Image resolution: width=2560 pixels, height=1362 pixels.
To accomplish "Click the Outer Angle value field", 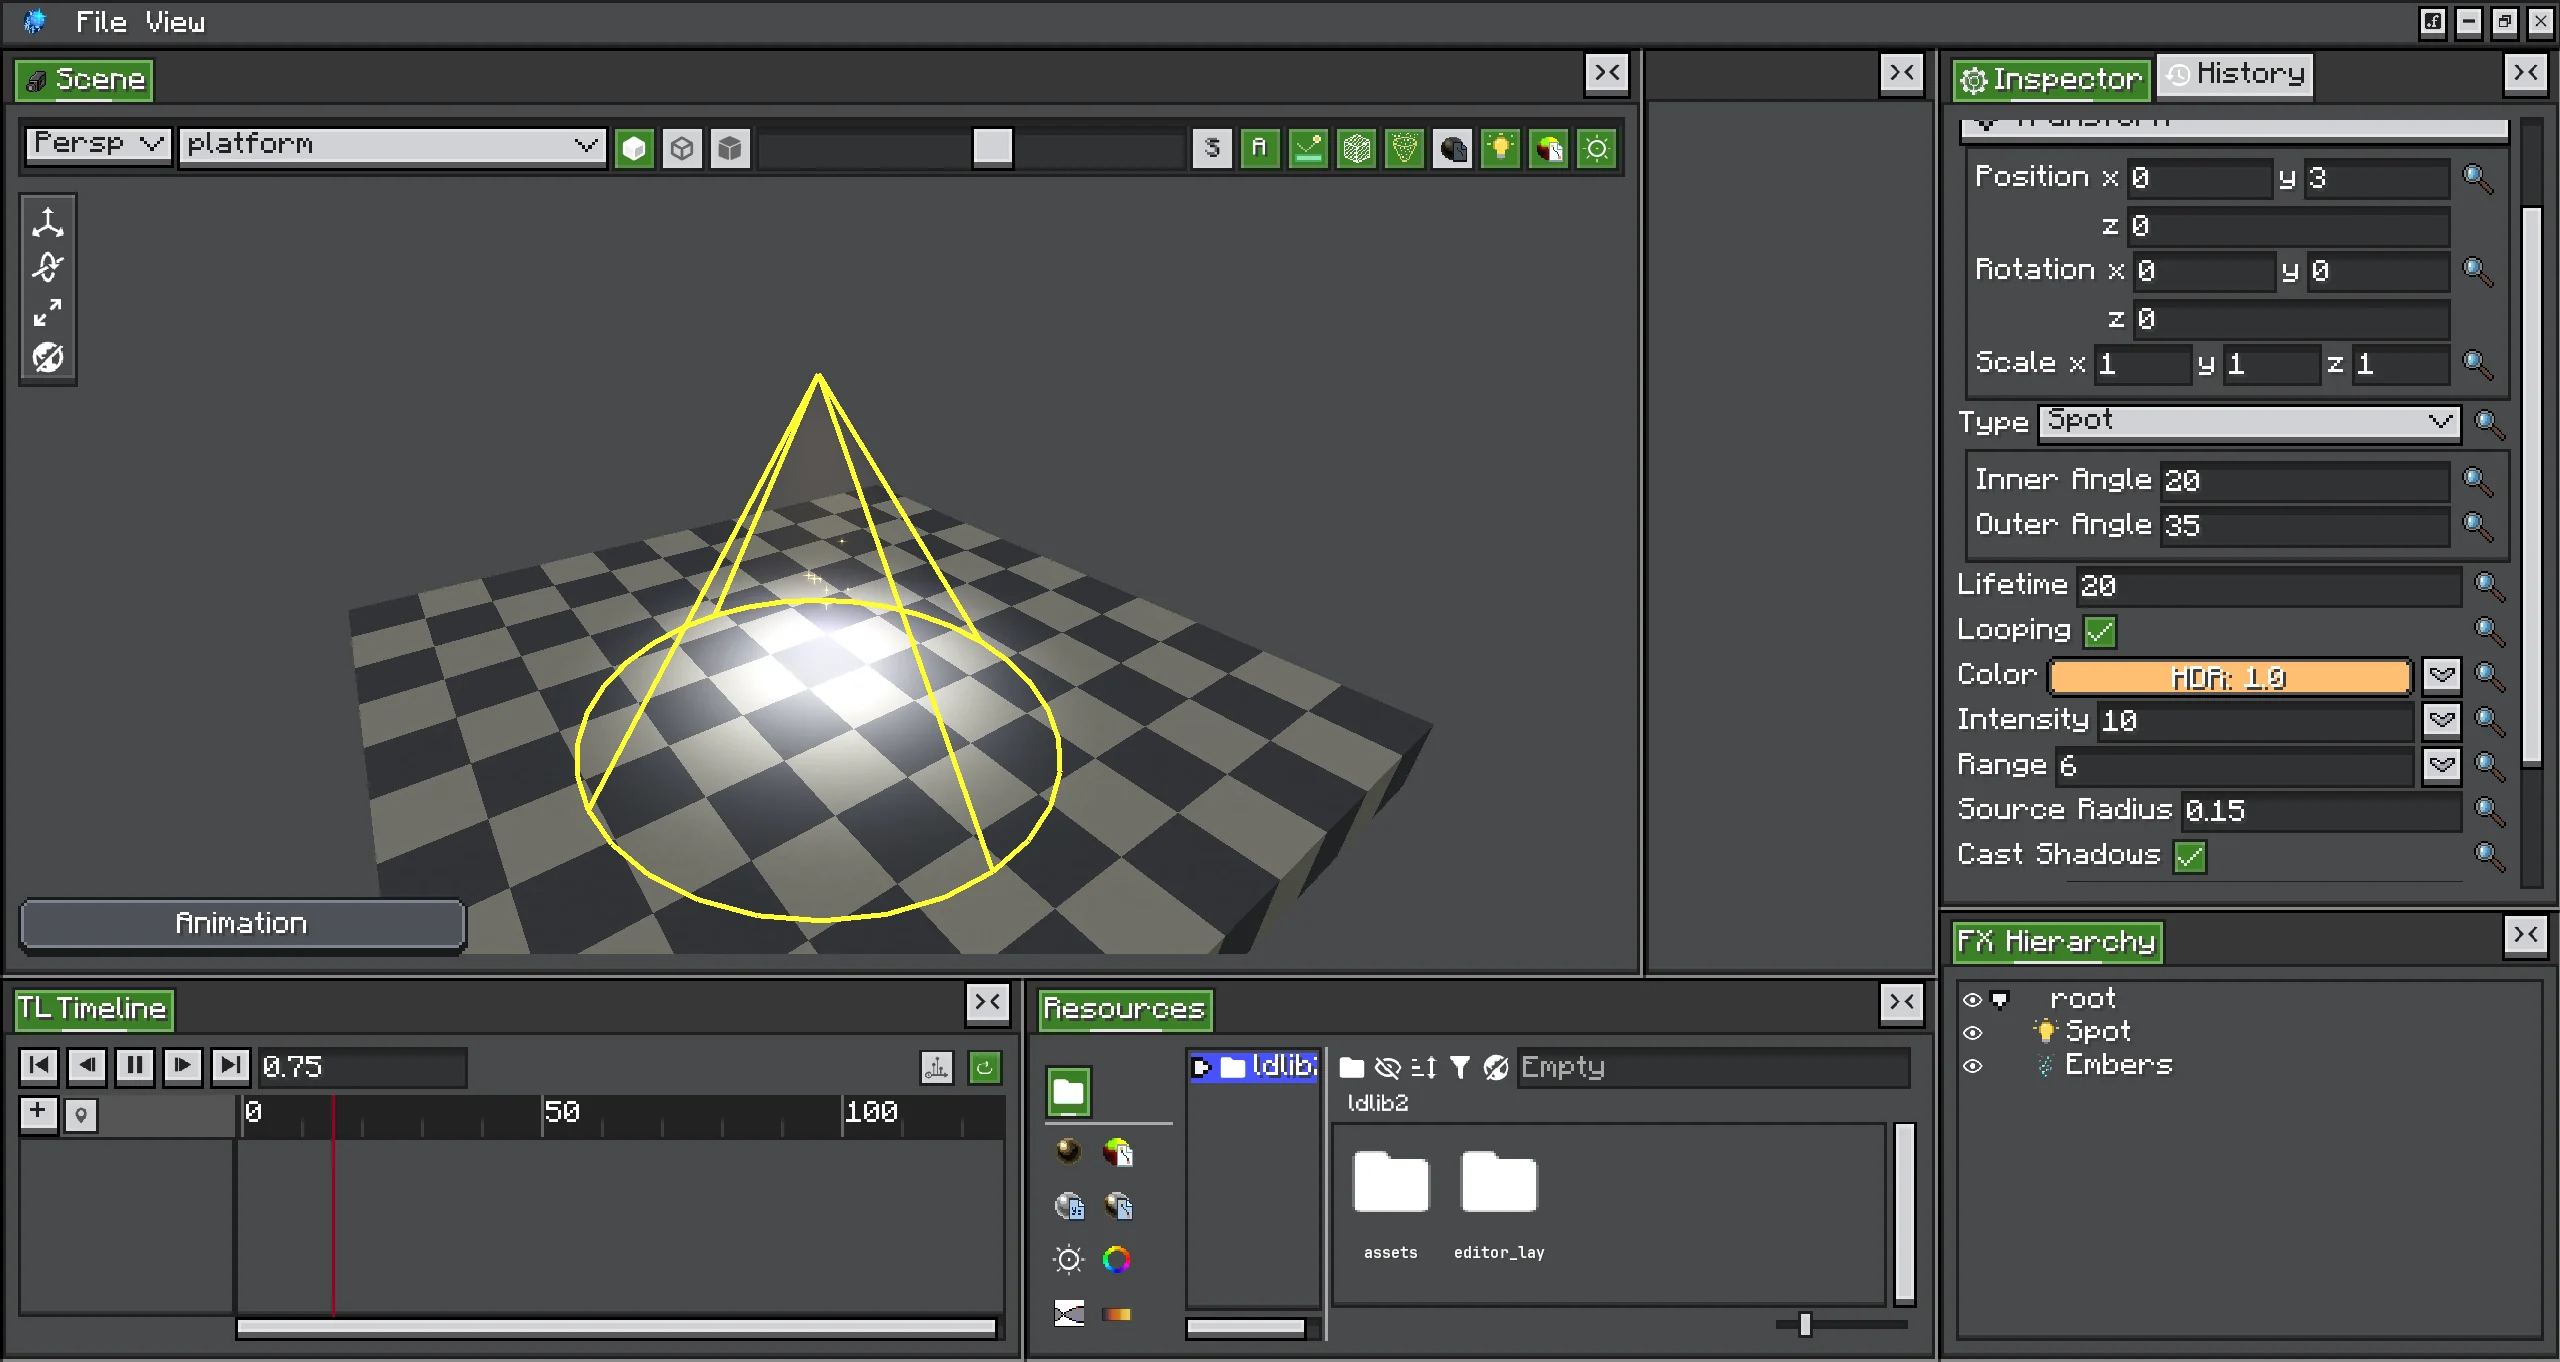I will coord(2304,526).
